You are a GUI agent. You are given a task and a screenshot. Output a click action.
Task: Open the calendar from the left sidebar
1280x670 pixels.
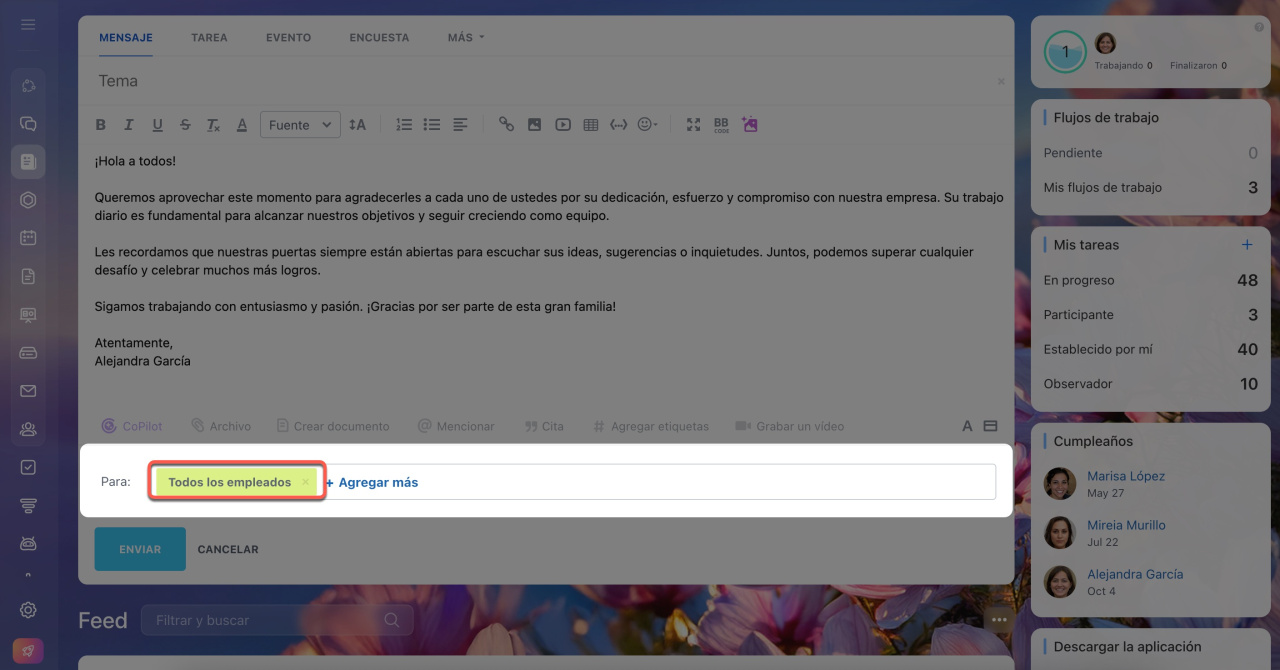[28, 238]
